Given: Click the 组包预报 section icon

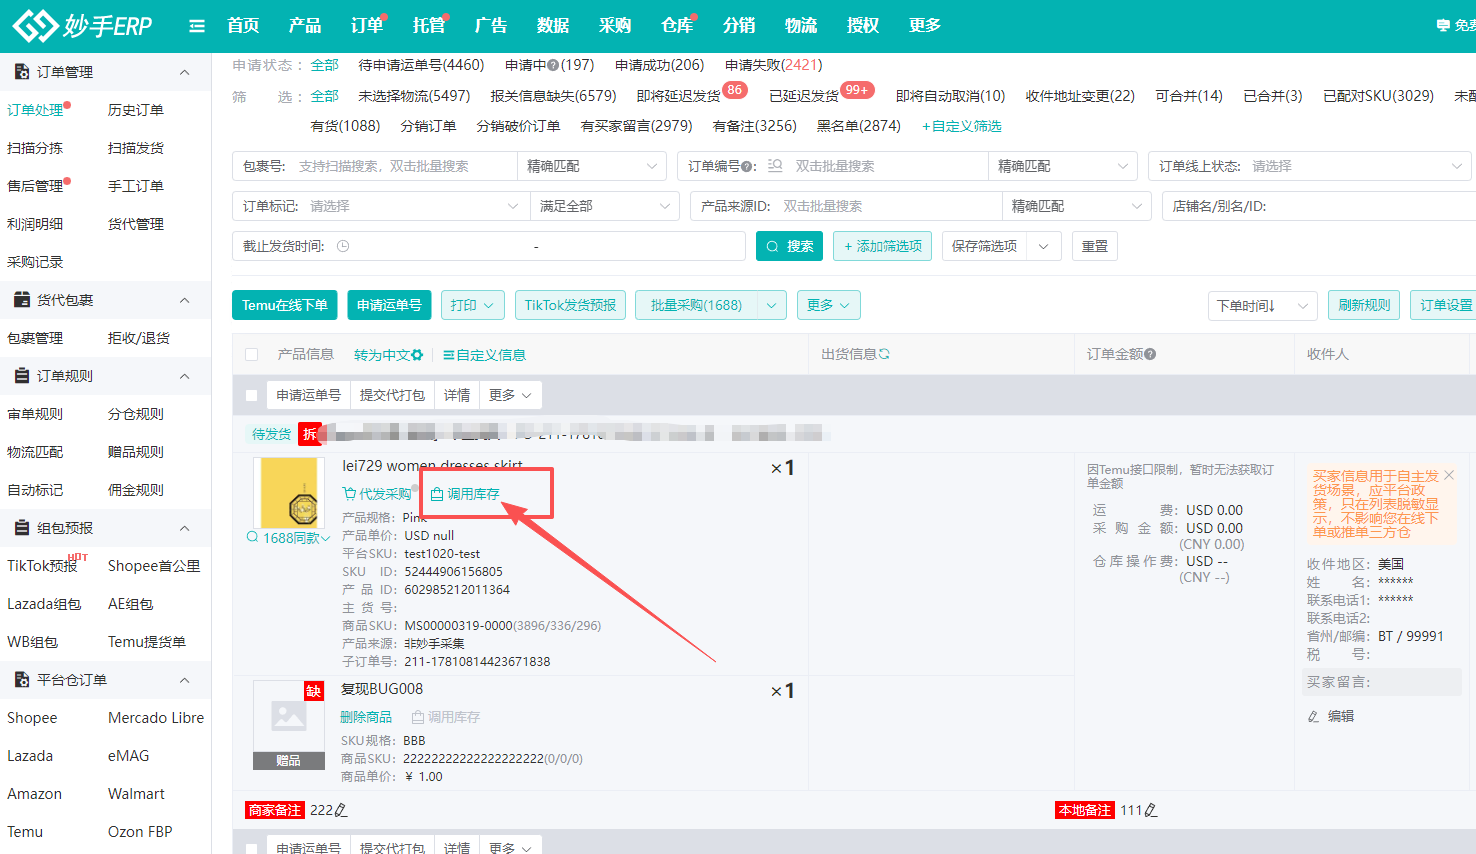Looking at the screenshot, I should point(22,528).
